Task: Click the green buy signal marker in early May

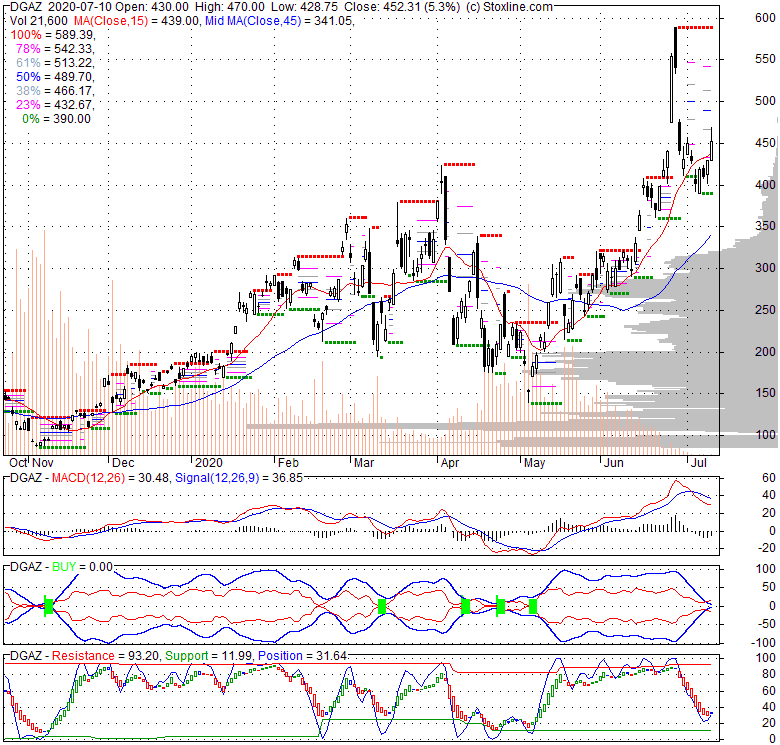Action: tap(533, 606)
